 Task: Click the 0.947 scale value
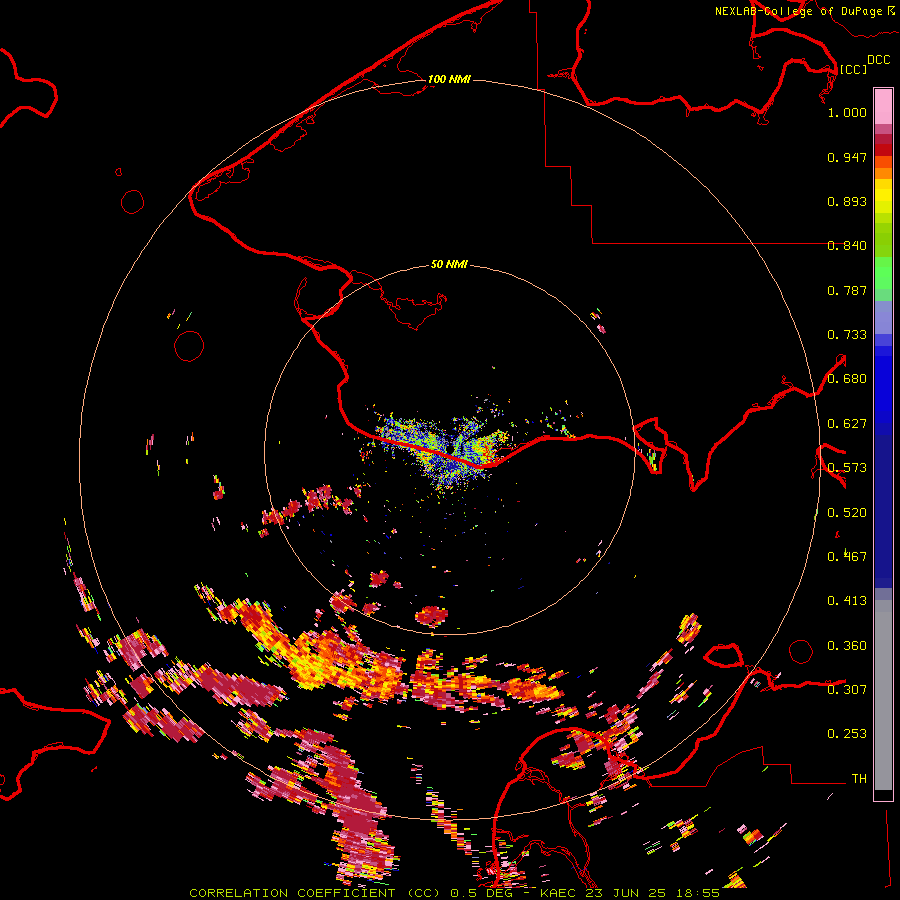pos(847,157)
